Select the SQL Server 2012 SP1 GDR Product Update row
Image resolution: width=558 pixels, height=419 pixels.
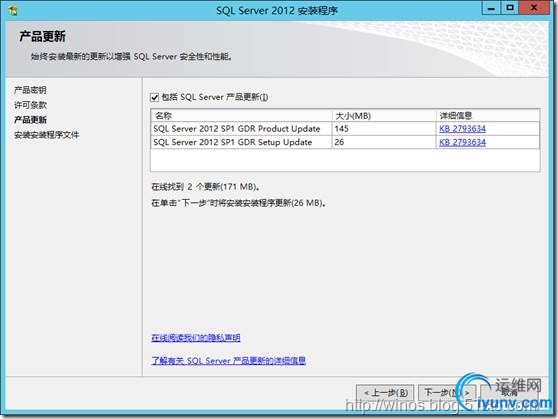345,129
